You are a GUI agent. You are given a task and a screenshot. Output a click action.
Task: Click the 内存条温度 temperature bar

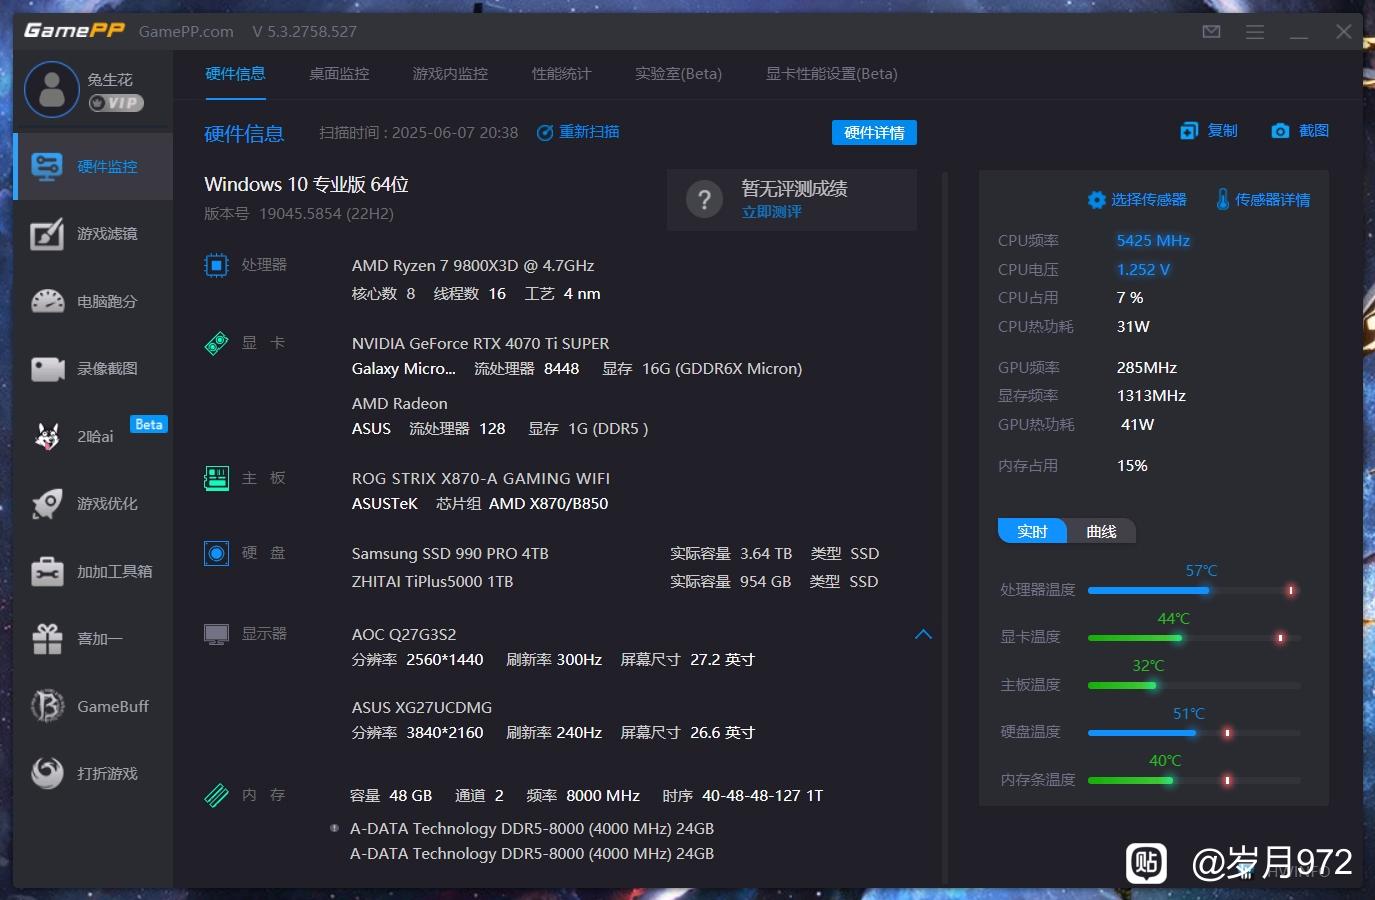pos(1194,780)
